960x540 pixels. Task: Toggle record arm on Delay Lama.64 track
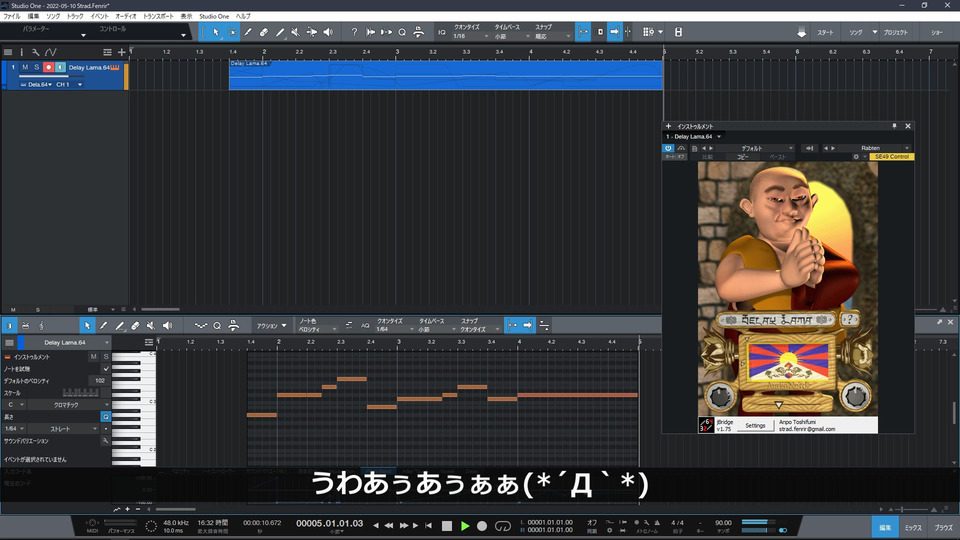click(x=48, y=67)
